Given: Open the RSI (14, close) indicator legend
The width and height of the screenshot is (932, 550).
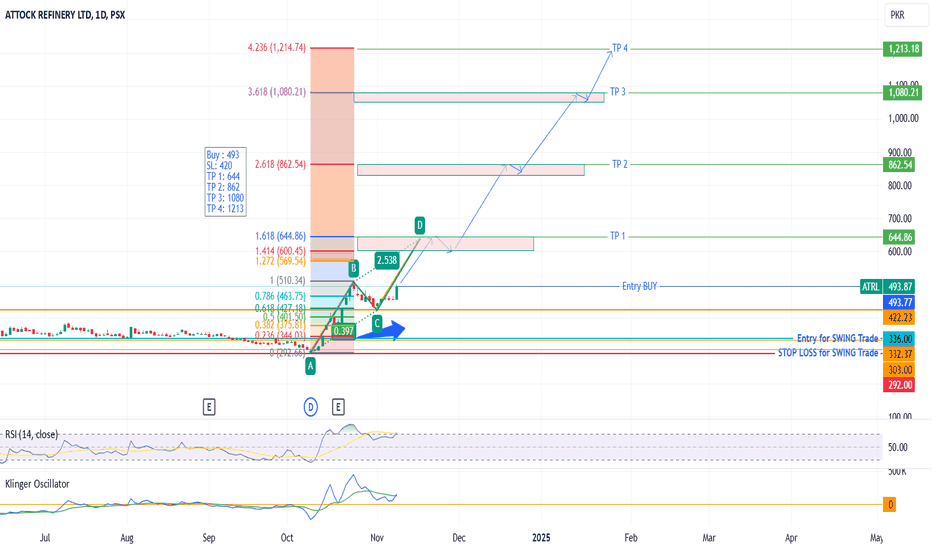Looking at the screenshot, I should coord(32,434).
